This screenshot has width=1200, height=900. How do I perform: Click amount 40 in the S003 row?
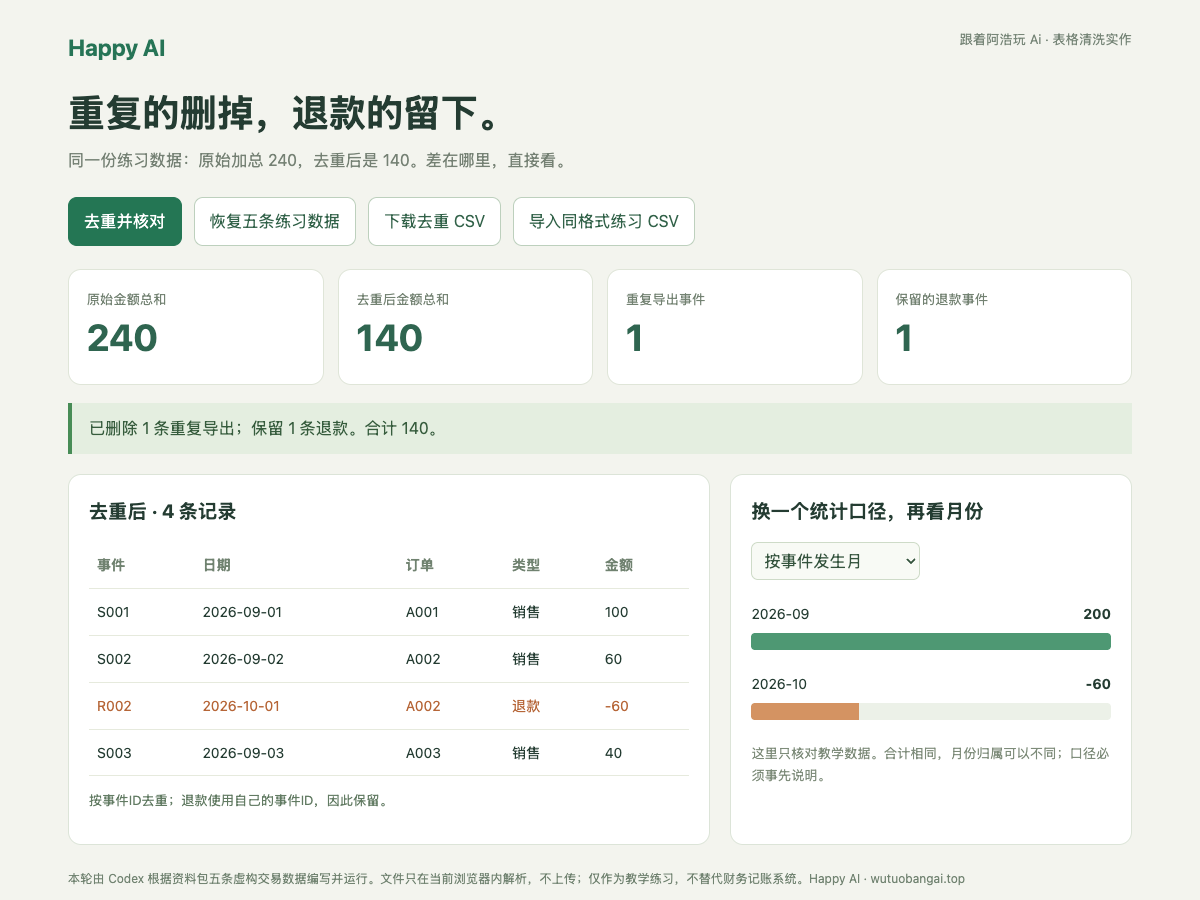(613, 753)
